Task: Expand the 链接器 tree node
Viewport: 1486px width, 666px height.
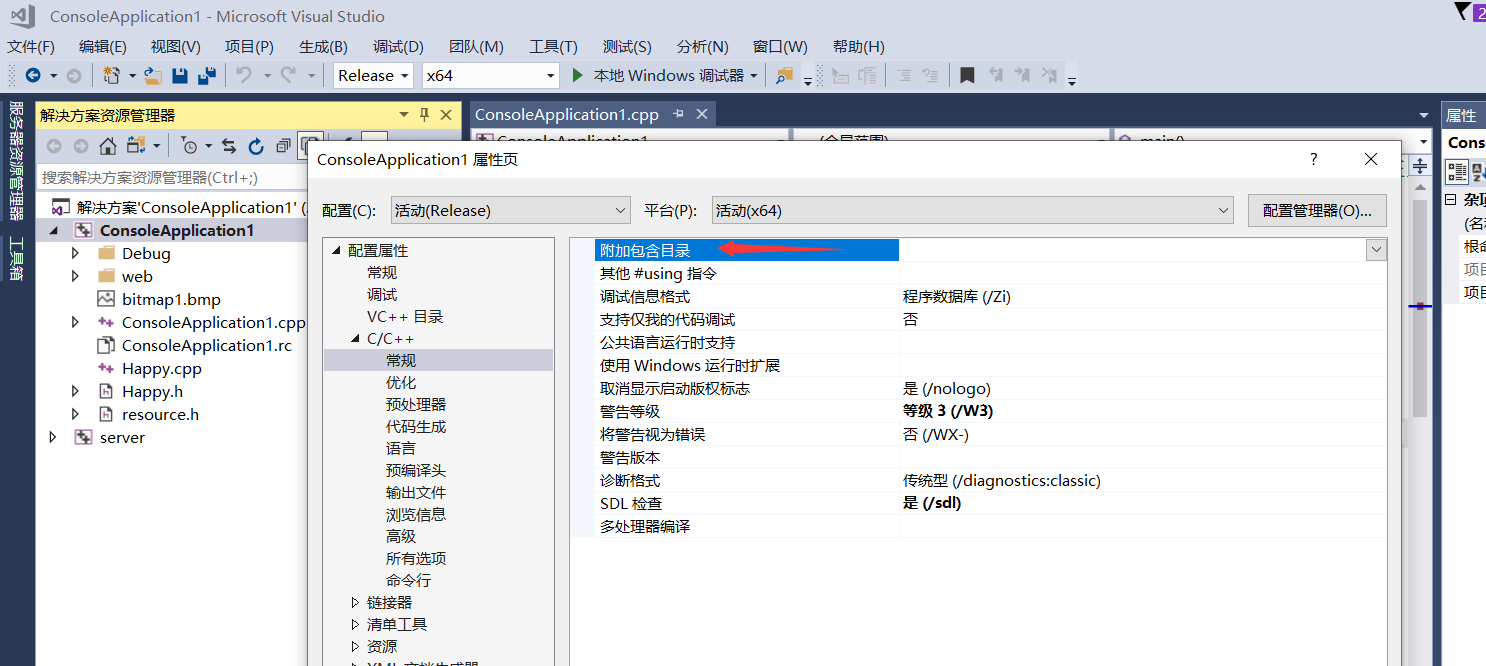Action: coord(355,603)
